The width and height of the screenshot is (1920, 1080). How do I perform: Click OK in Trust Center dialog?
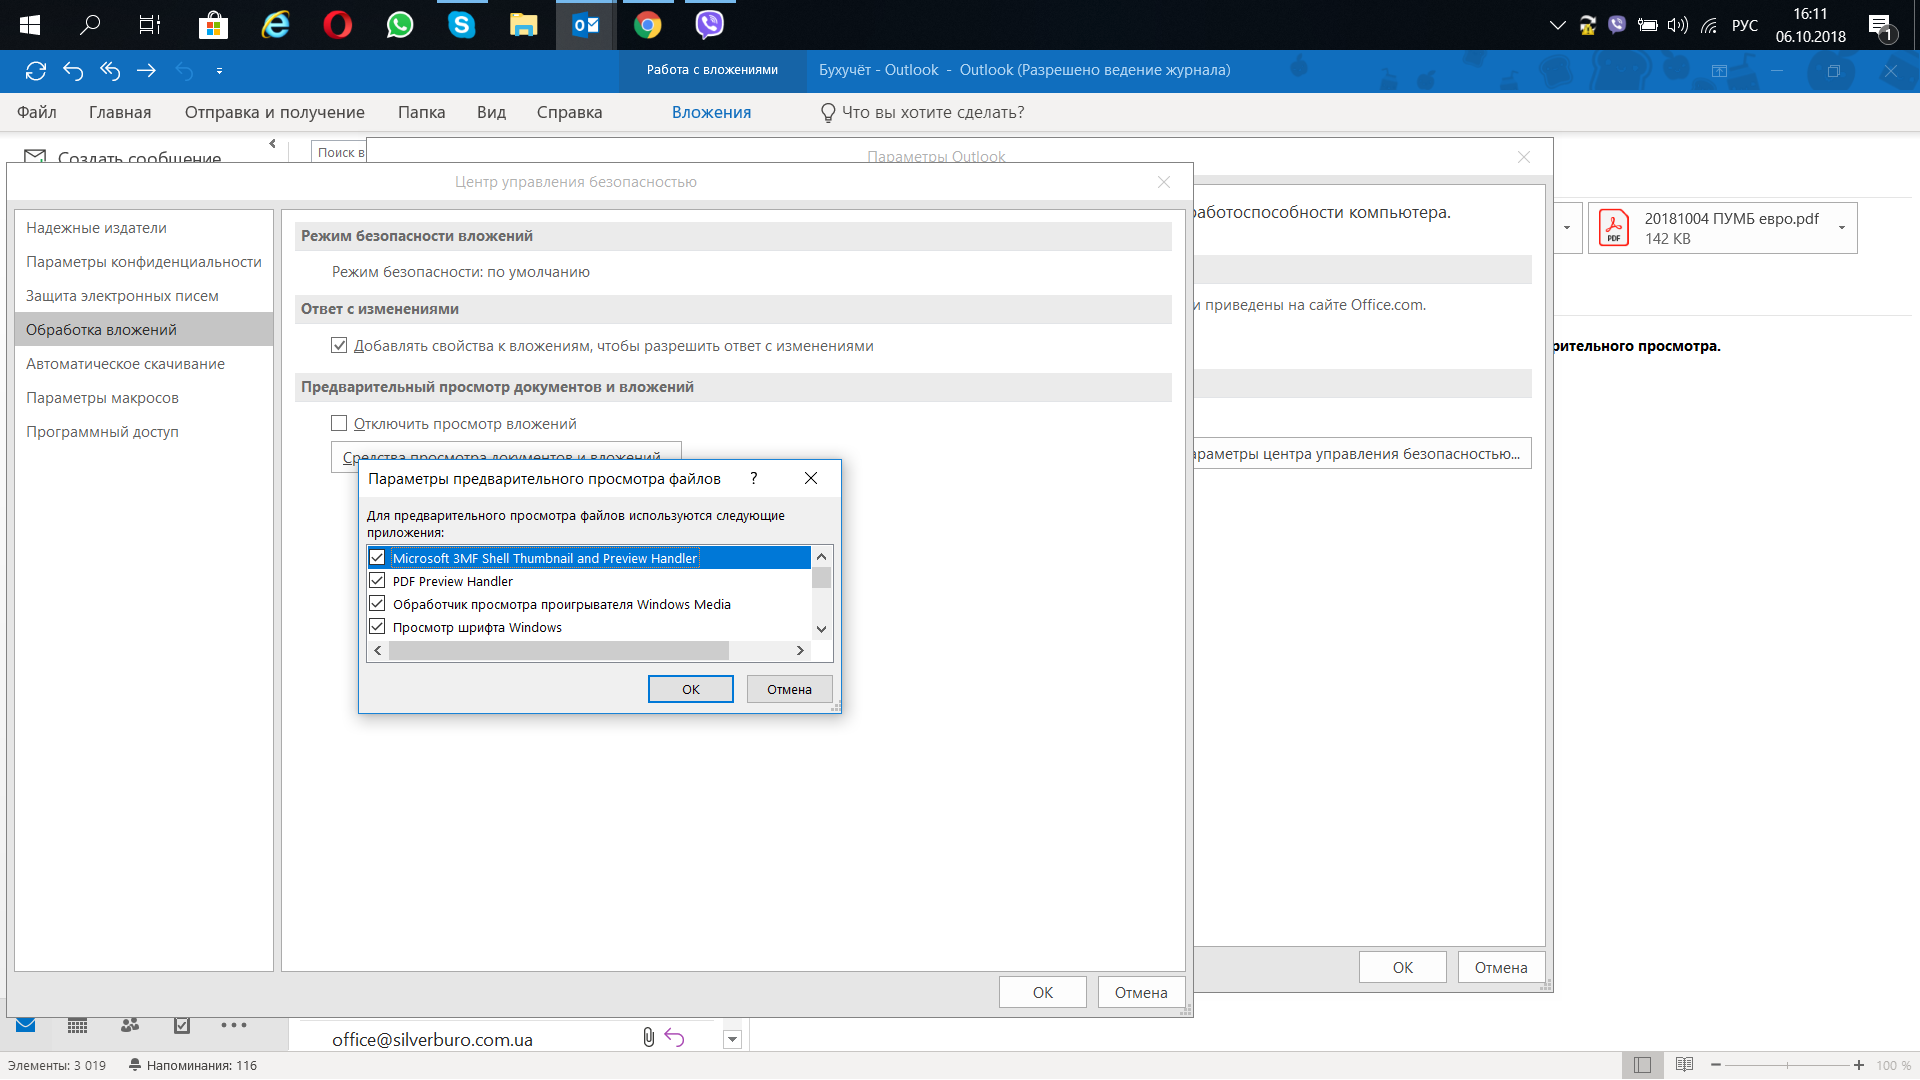1043,992
